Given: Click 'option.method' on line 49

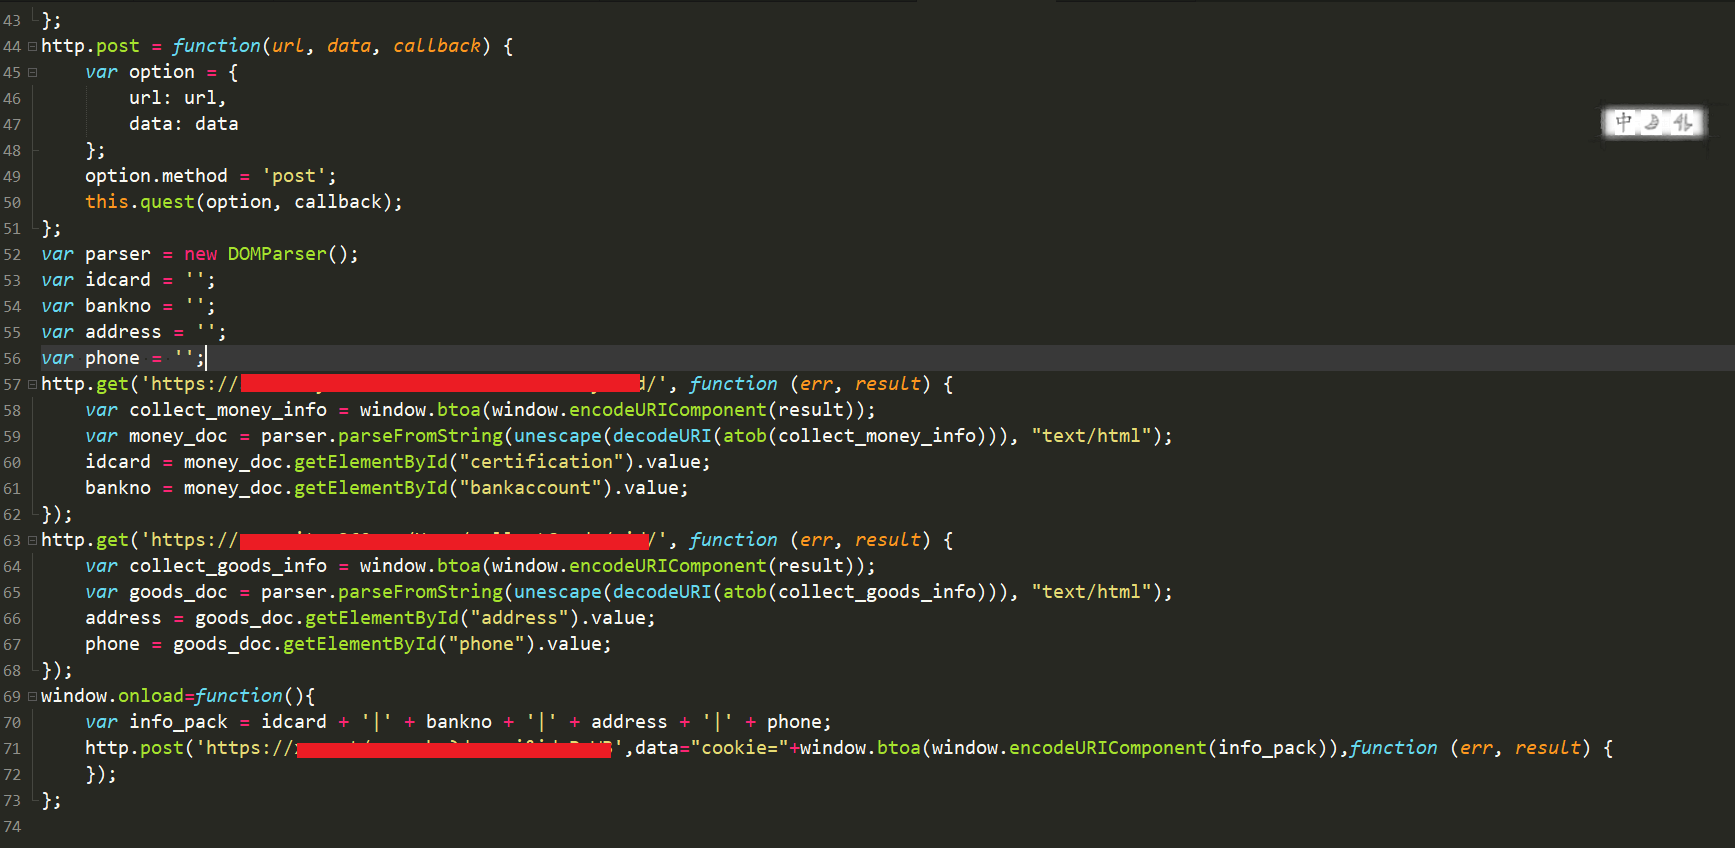Looking at the screenshot, I should [x=156, y=176].
